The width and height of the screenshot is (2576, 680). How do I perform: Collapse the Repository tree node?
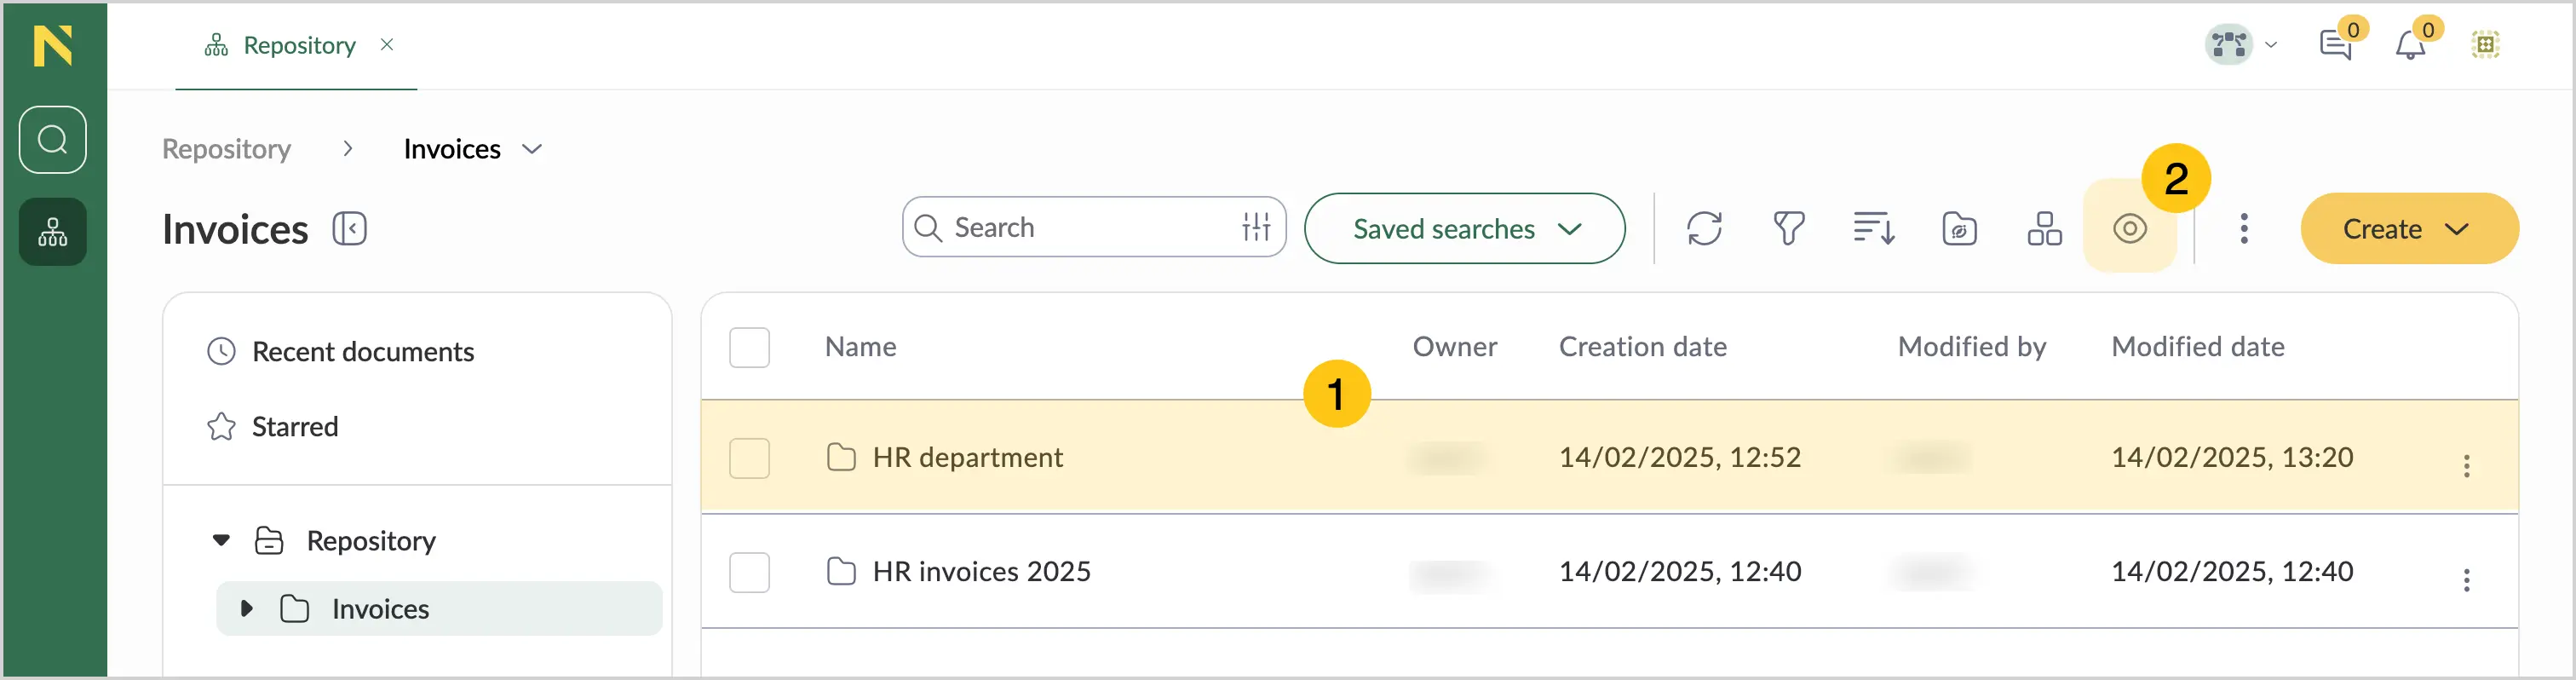222,541
